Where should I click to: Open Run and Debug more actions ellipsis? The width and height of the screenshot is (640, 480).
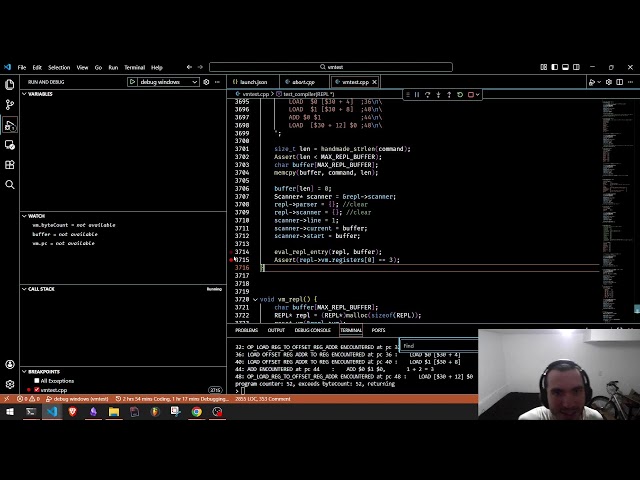point(217,82)
